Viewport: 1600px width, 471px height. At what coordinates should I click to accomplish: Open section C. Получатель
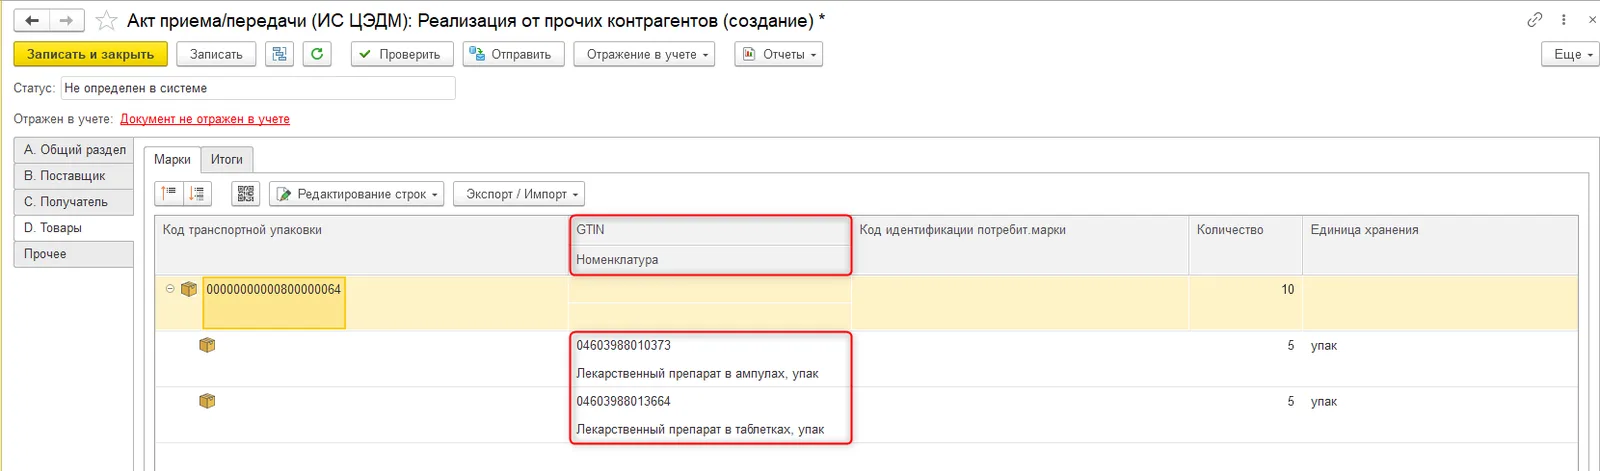[x=74, y=202]
